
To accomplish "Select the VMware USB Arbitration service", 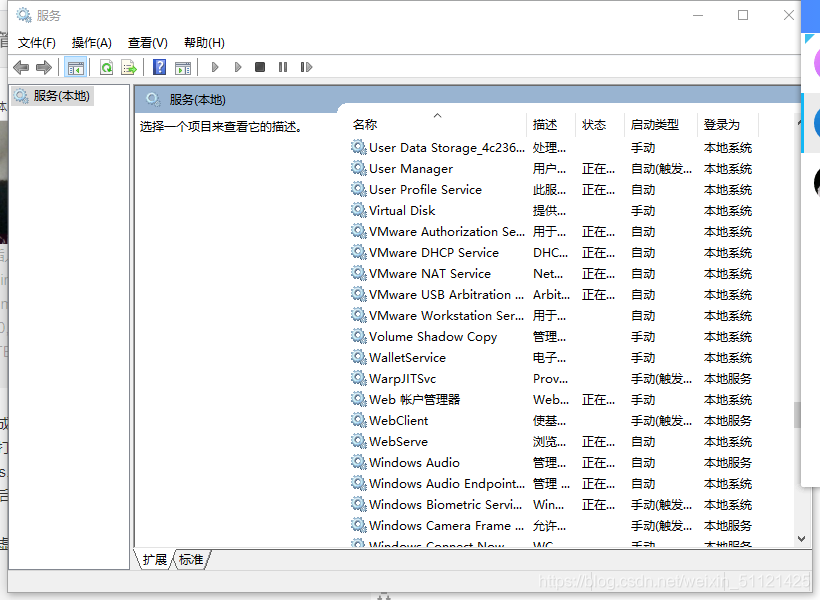I will pyautogui.click(x=446, y=295).
